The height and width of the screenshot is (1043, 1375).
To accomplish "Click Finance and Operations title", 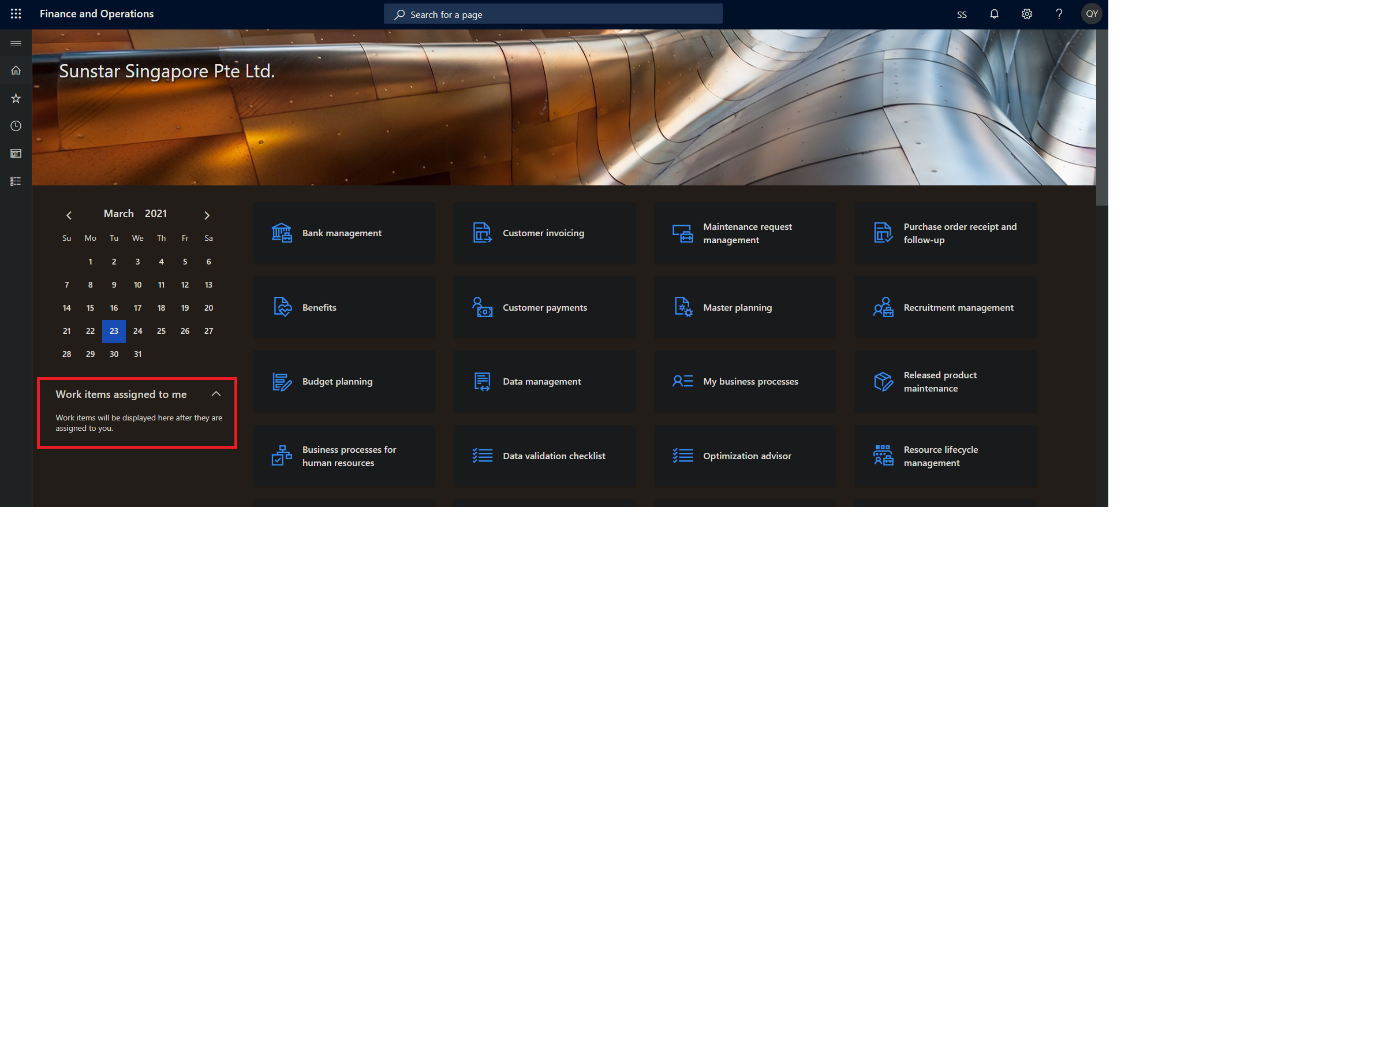I will [x=97, y=14].
